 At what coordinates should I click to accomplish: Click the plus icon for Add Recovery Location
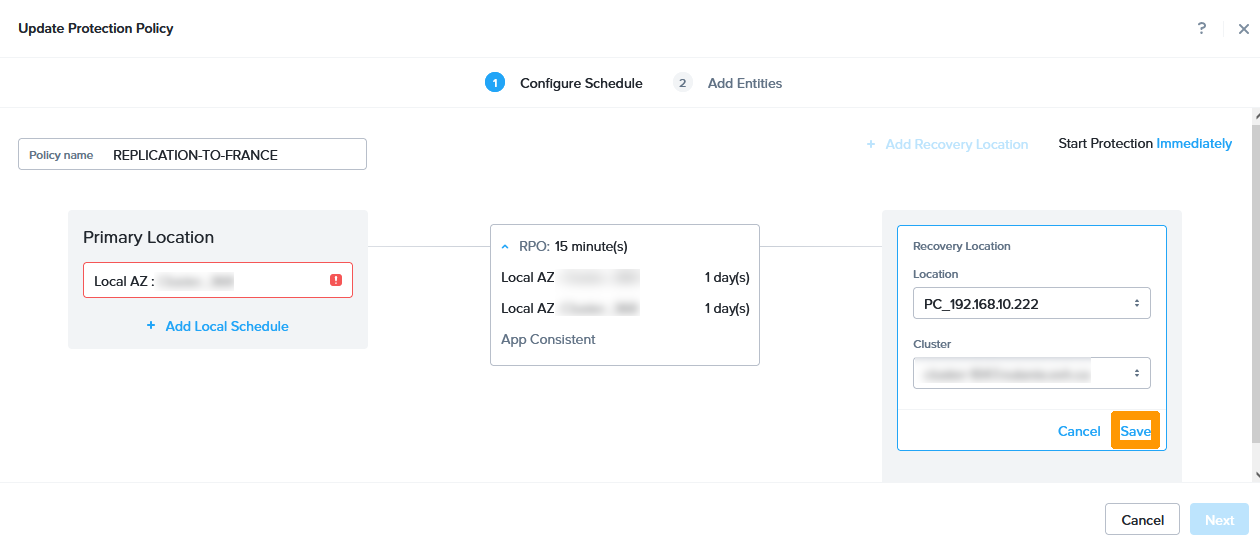click(x=872, y=144)
